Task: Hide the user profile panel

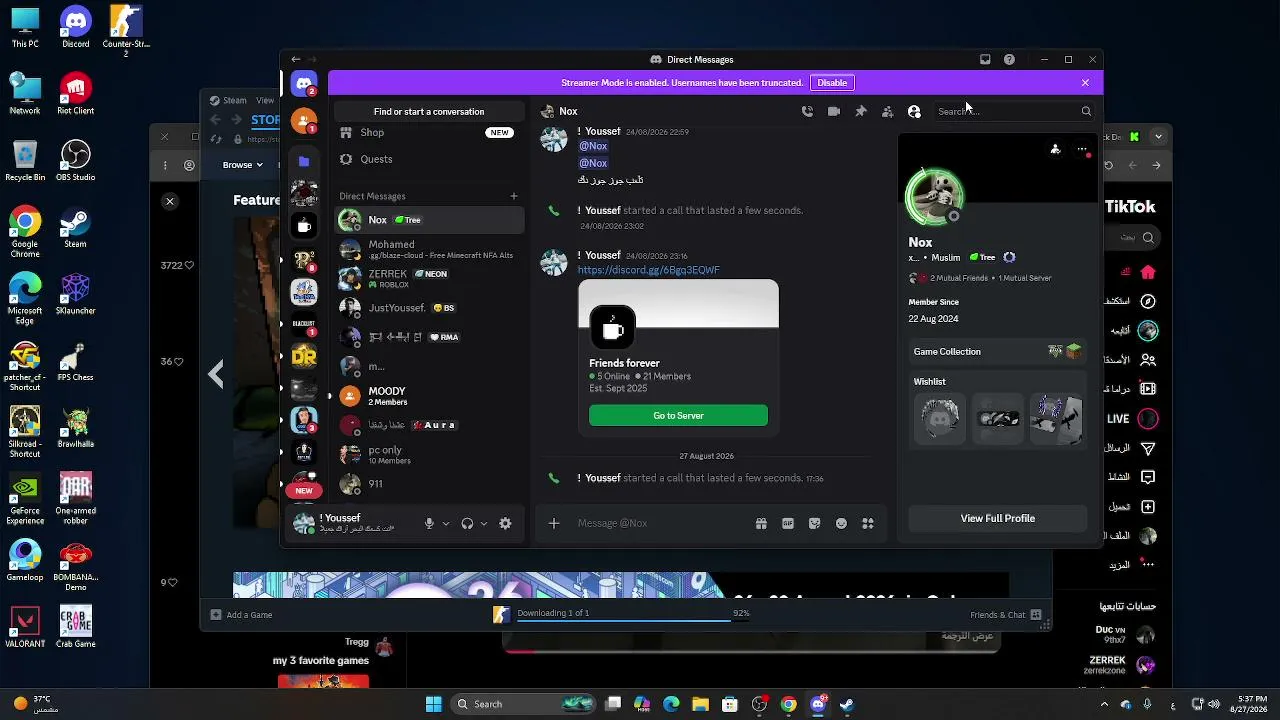Action: (914, 111)
